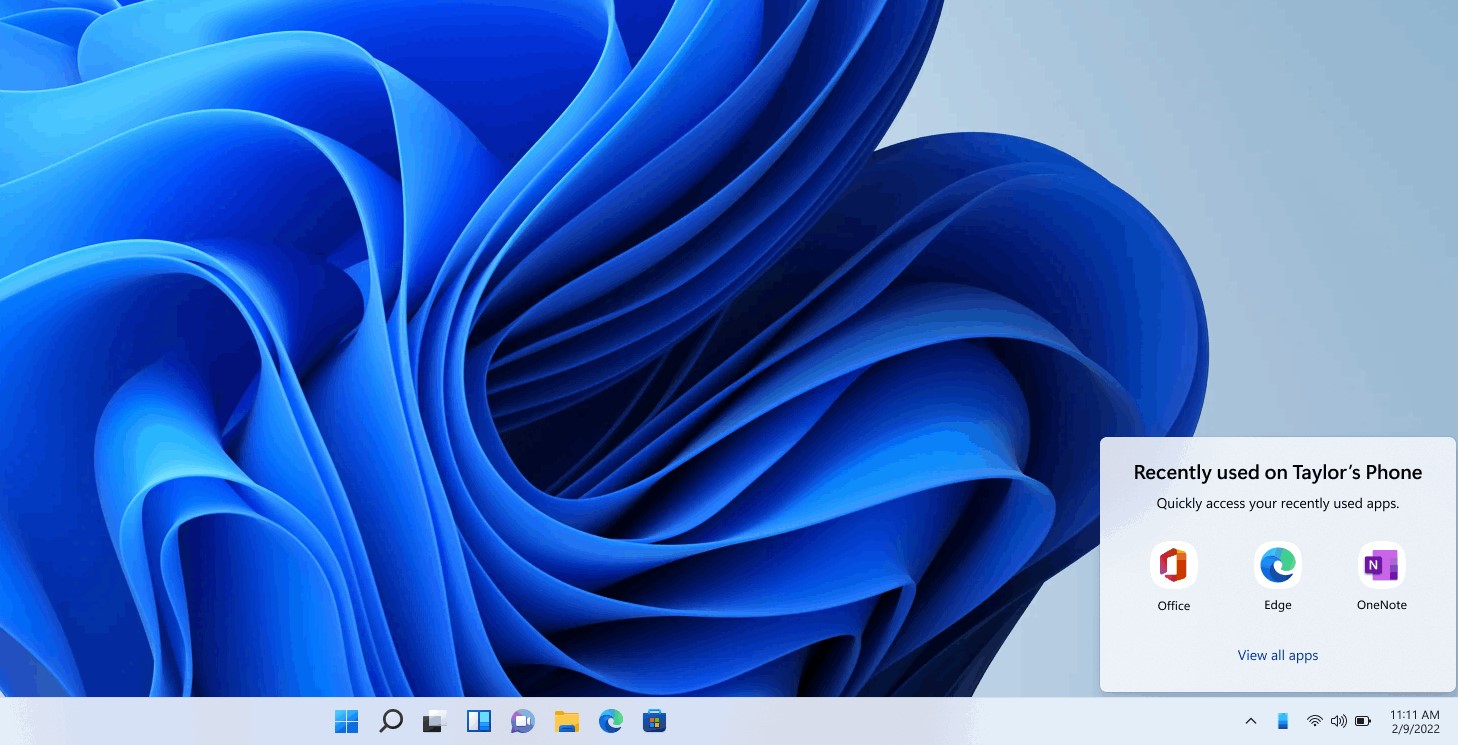Click the Office label under its icon
This screenshot has width=1458, height=745.
[1174, 606]
